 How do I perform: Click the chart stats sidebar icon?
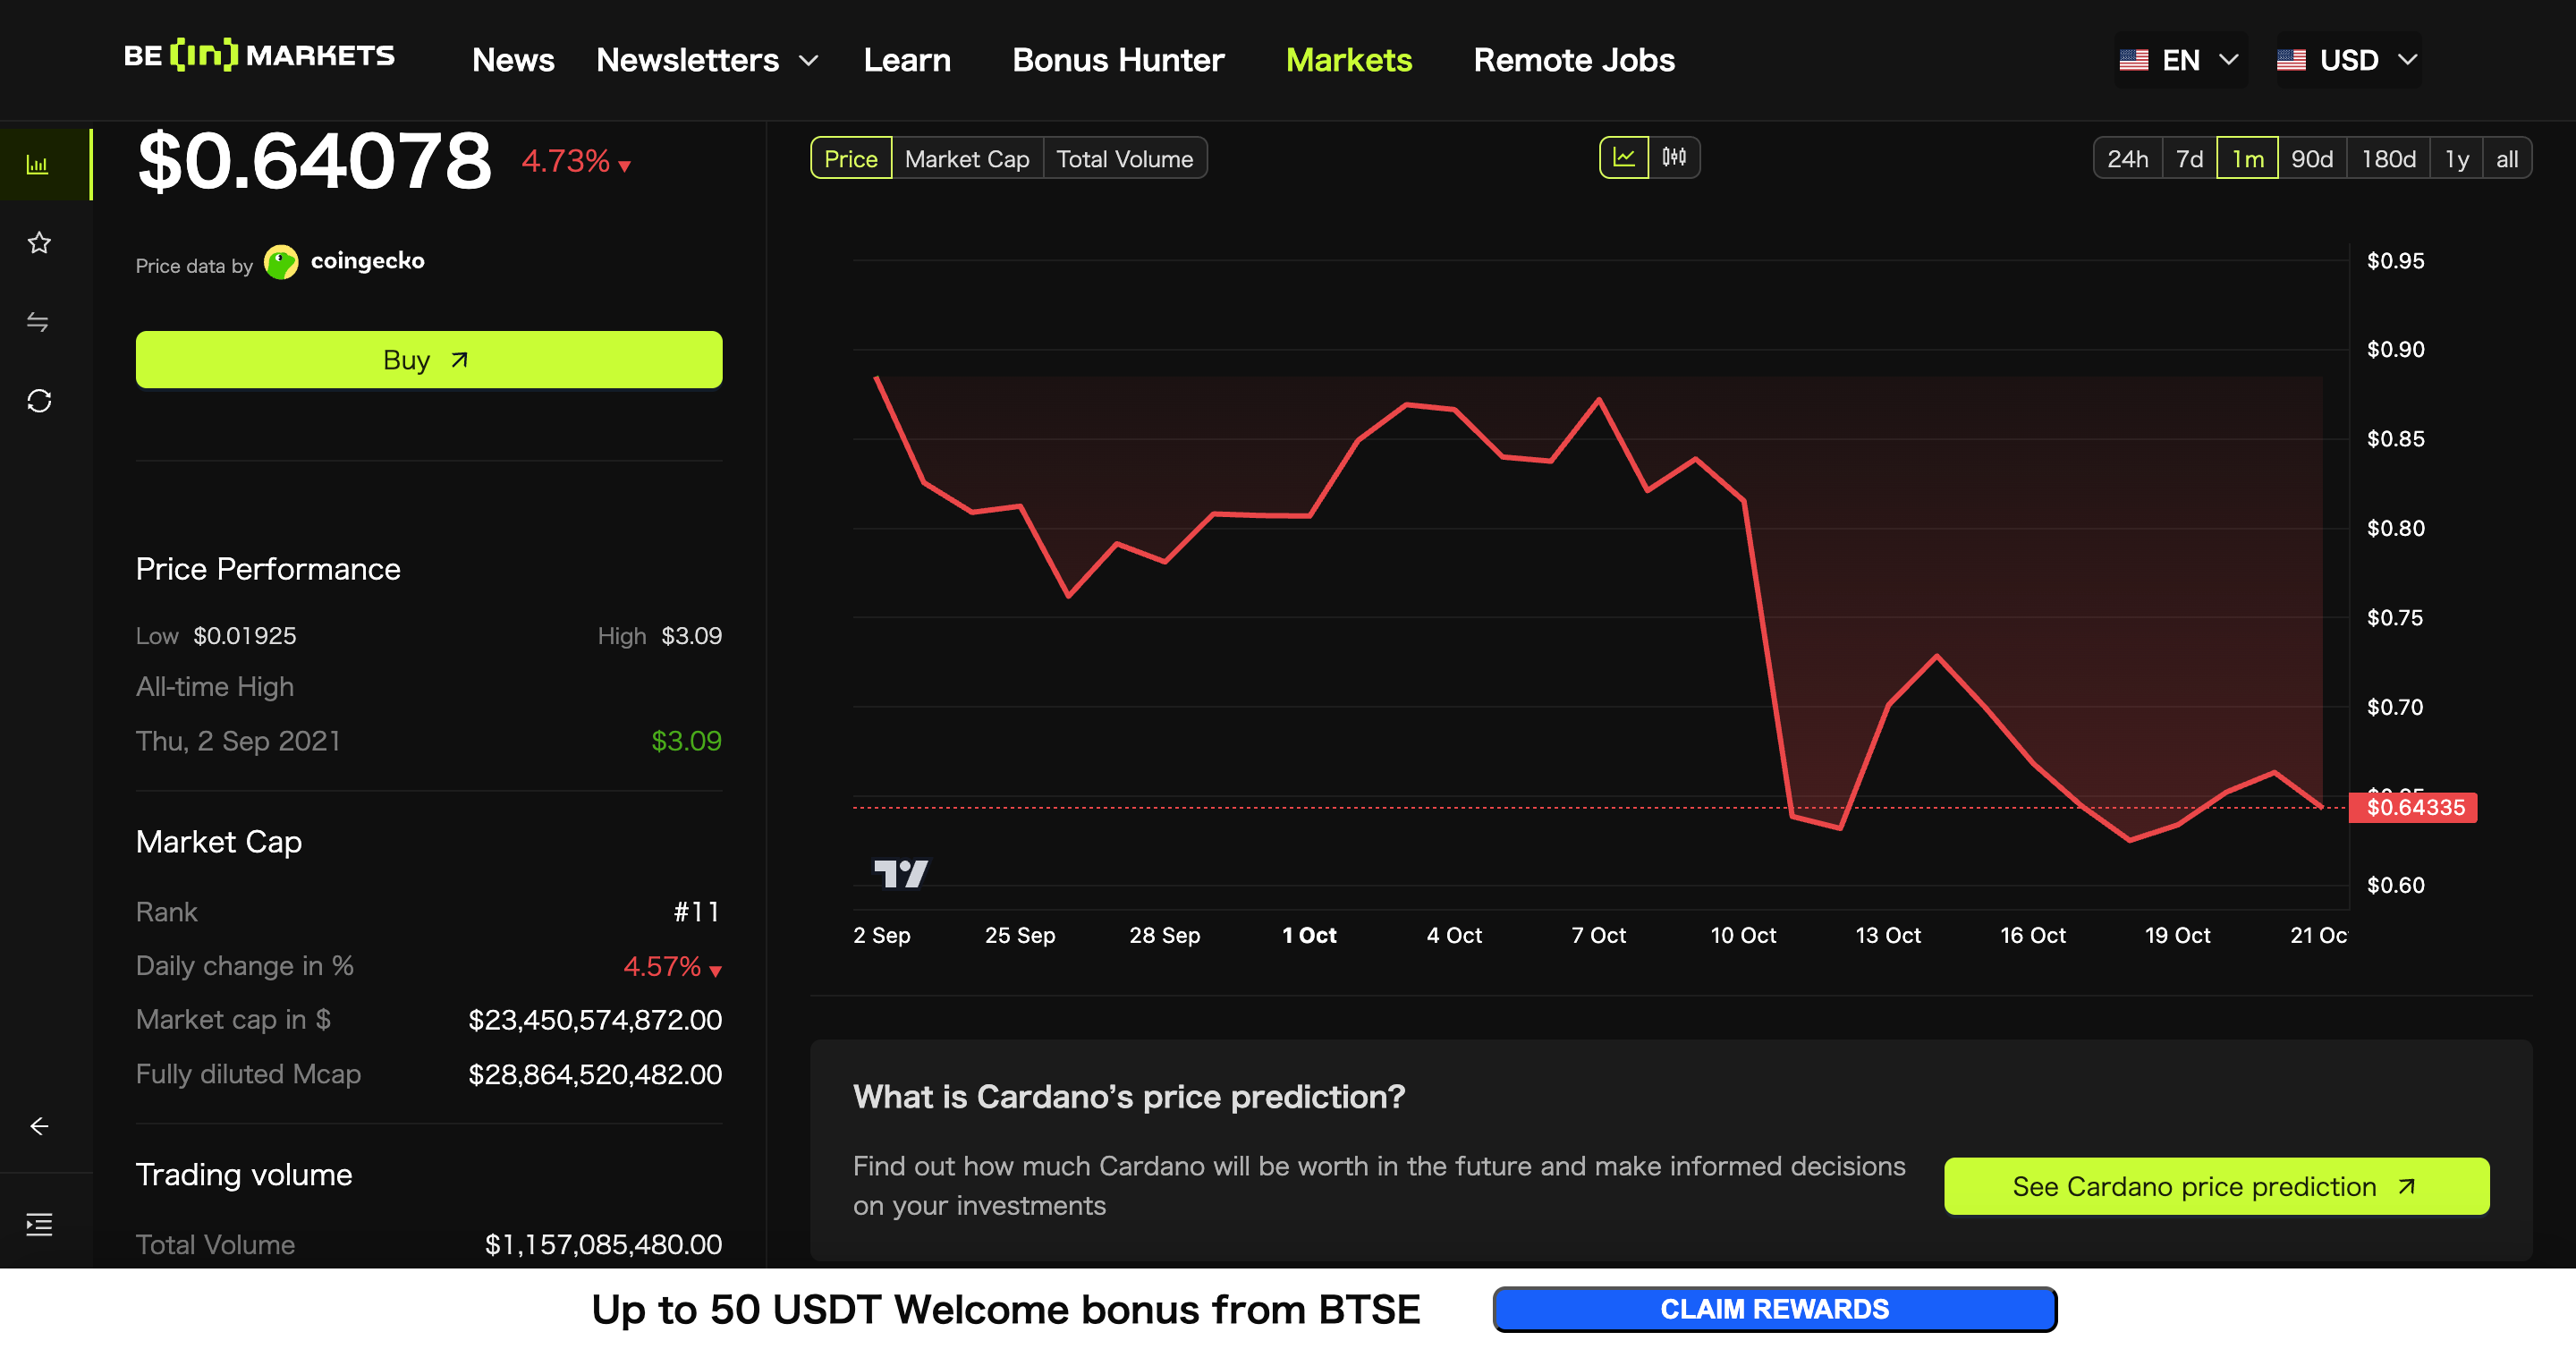[x=38, y=165]
